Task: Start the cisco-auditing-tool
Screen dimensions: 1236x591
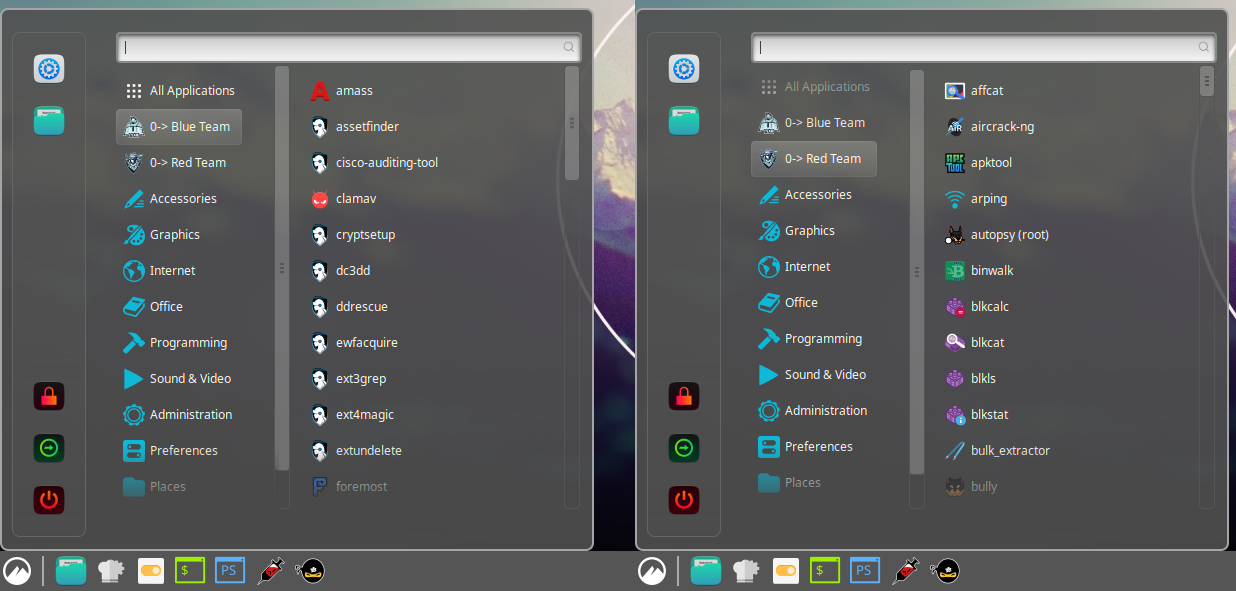Action: click(389, 162)
